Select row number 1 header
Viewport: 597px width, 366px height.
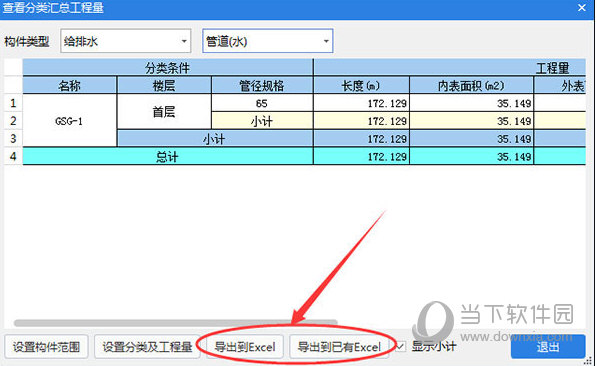[13, 103]
